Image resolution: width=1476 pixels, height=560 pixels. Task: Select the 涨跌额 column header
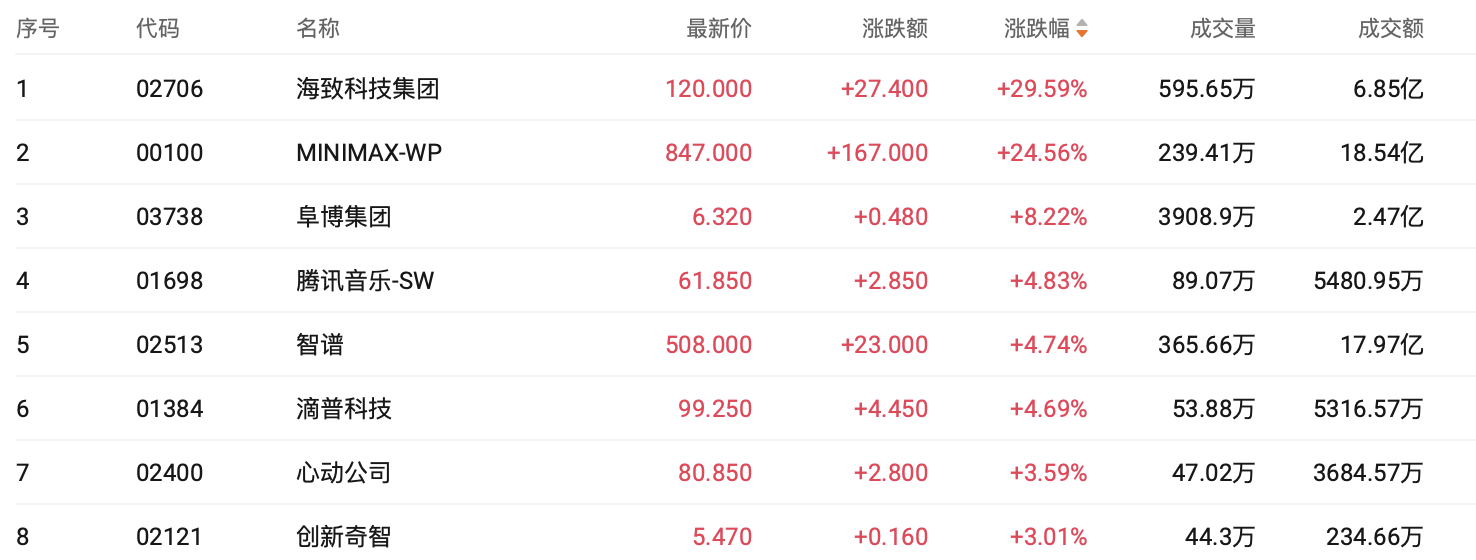pos(895,29)
